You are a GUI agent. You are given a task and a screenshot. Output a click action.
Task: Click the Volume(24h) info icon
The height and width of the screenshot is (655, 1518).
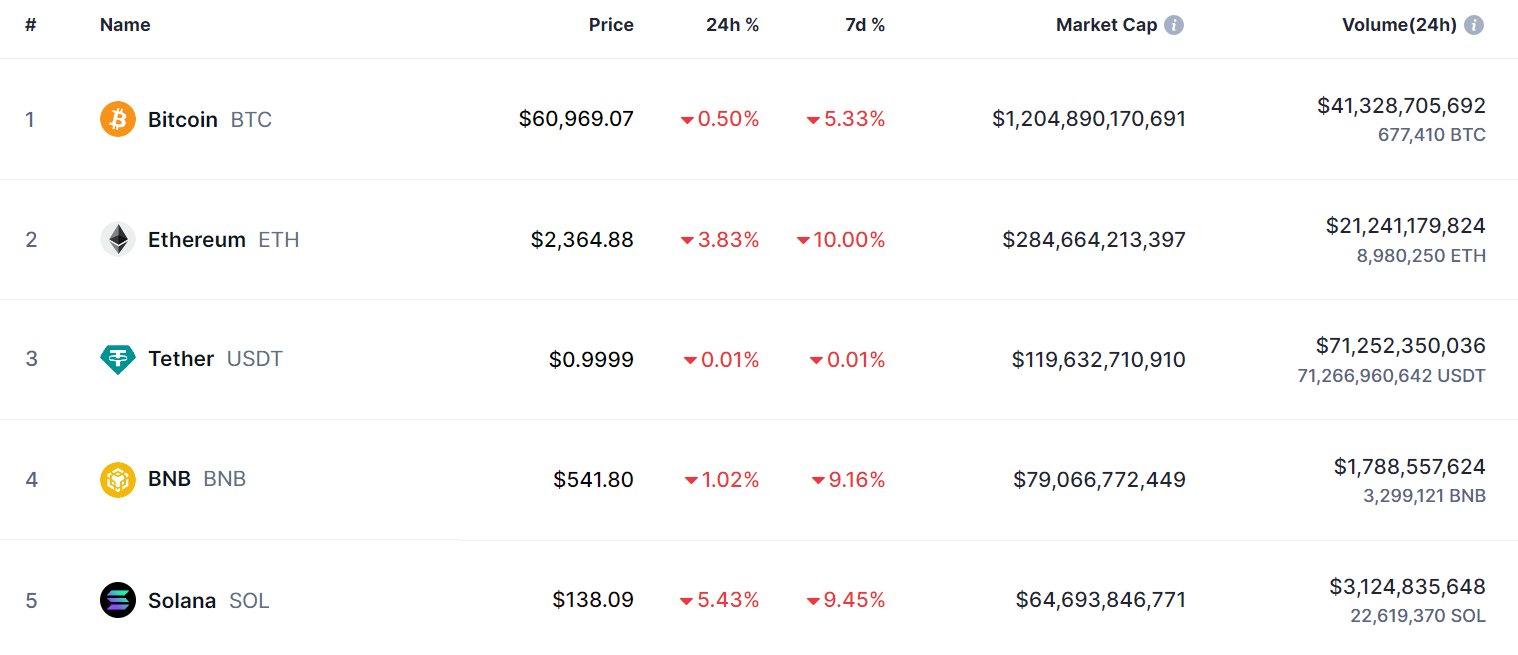pos(1474,25)
